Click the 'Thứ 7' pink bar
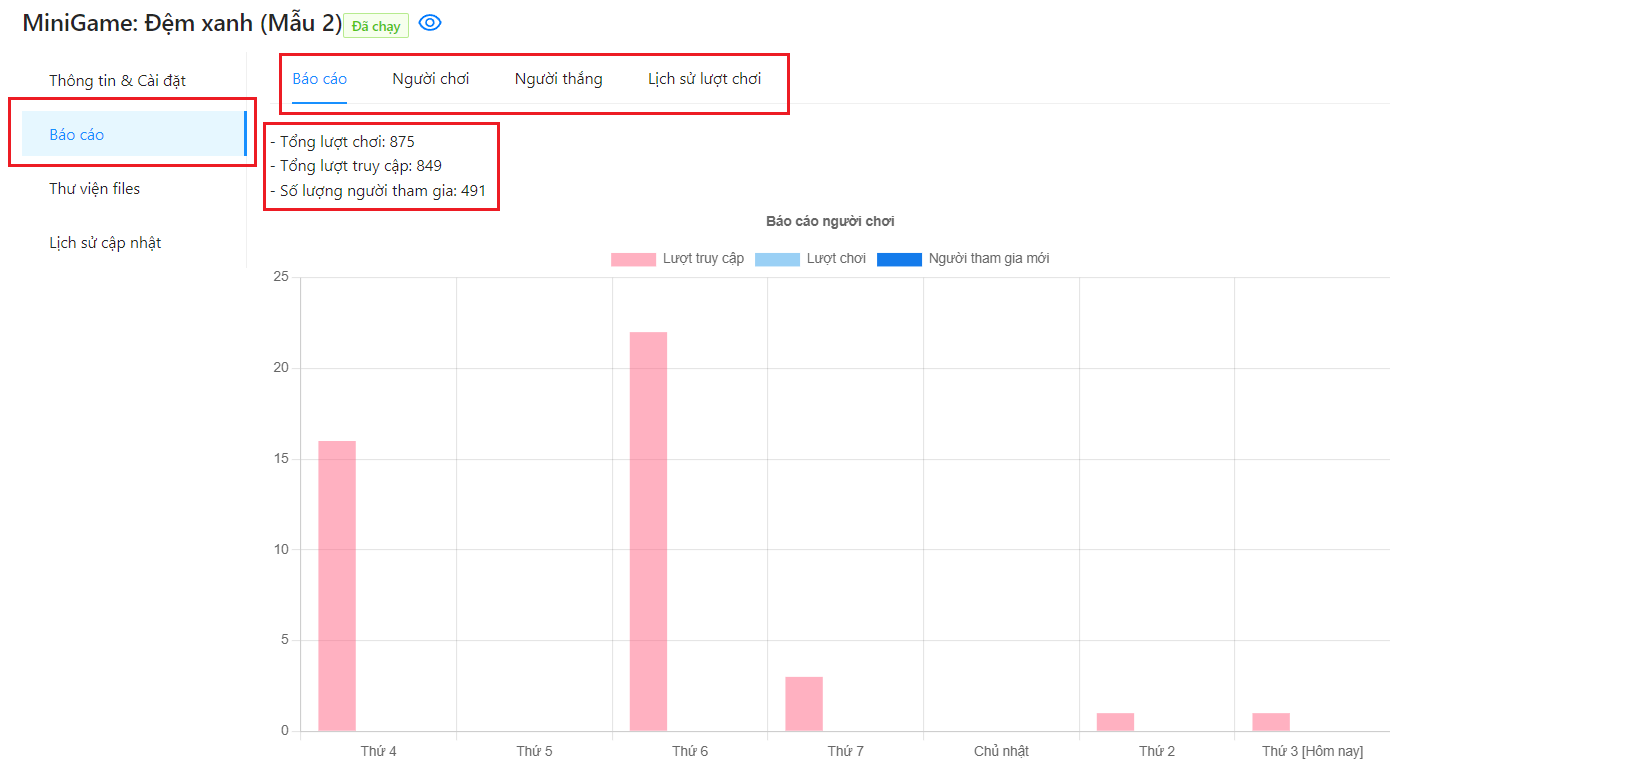 [804, 704]
